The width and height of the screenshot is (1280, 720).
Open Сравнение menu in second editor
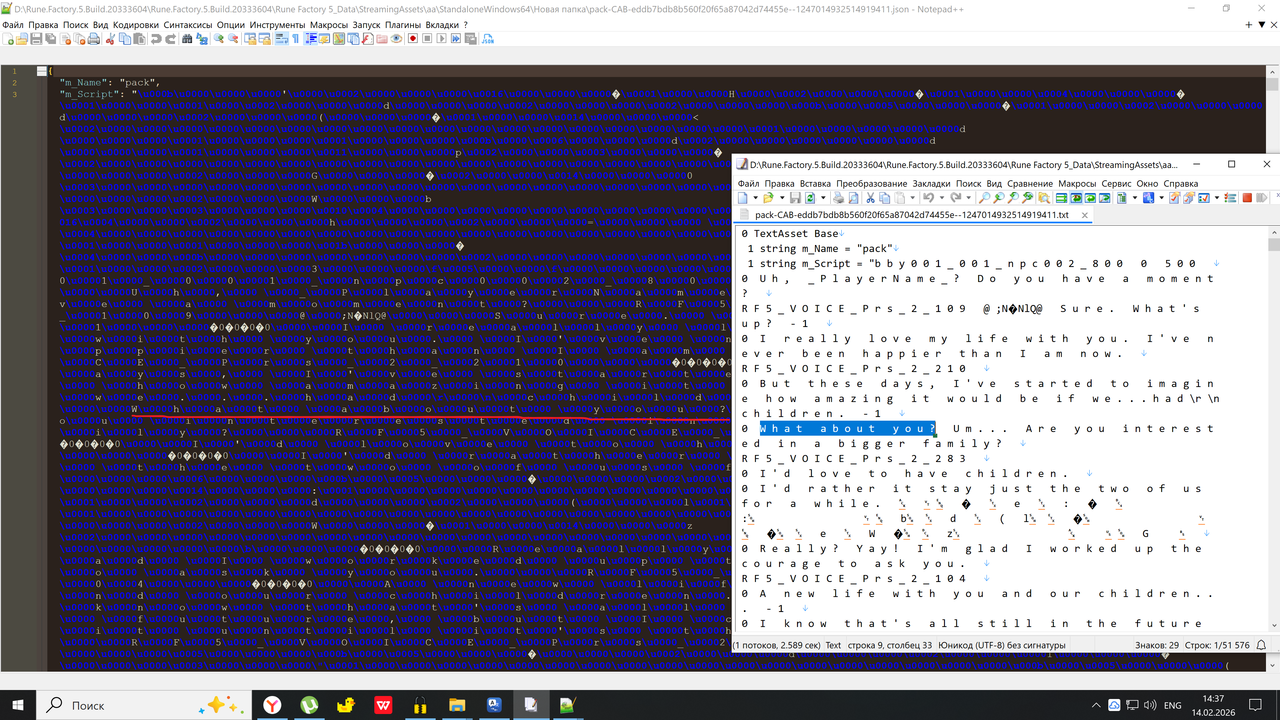coord(1029,184)
